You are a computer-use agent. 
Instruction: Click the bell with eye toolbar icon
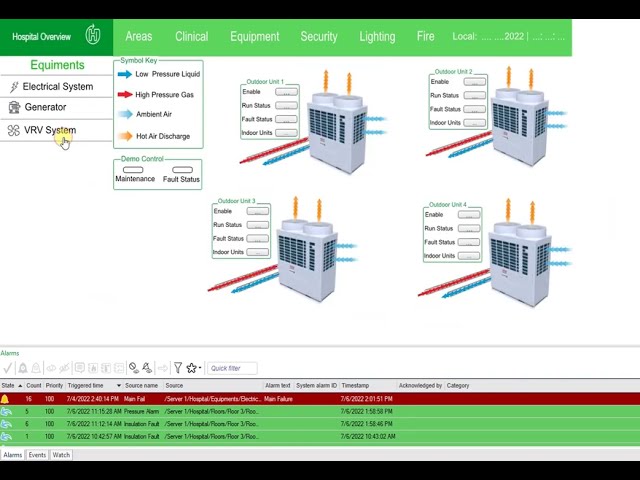[147, 368]
